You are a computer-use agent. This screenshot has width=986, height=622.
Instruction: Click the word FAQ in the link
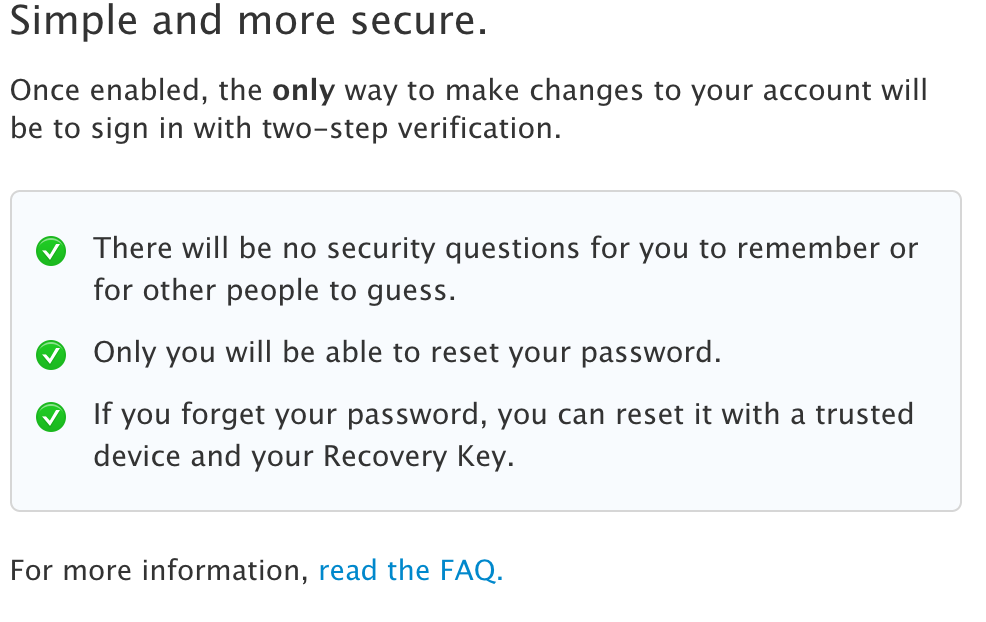click(x=467, y=571)
